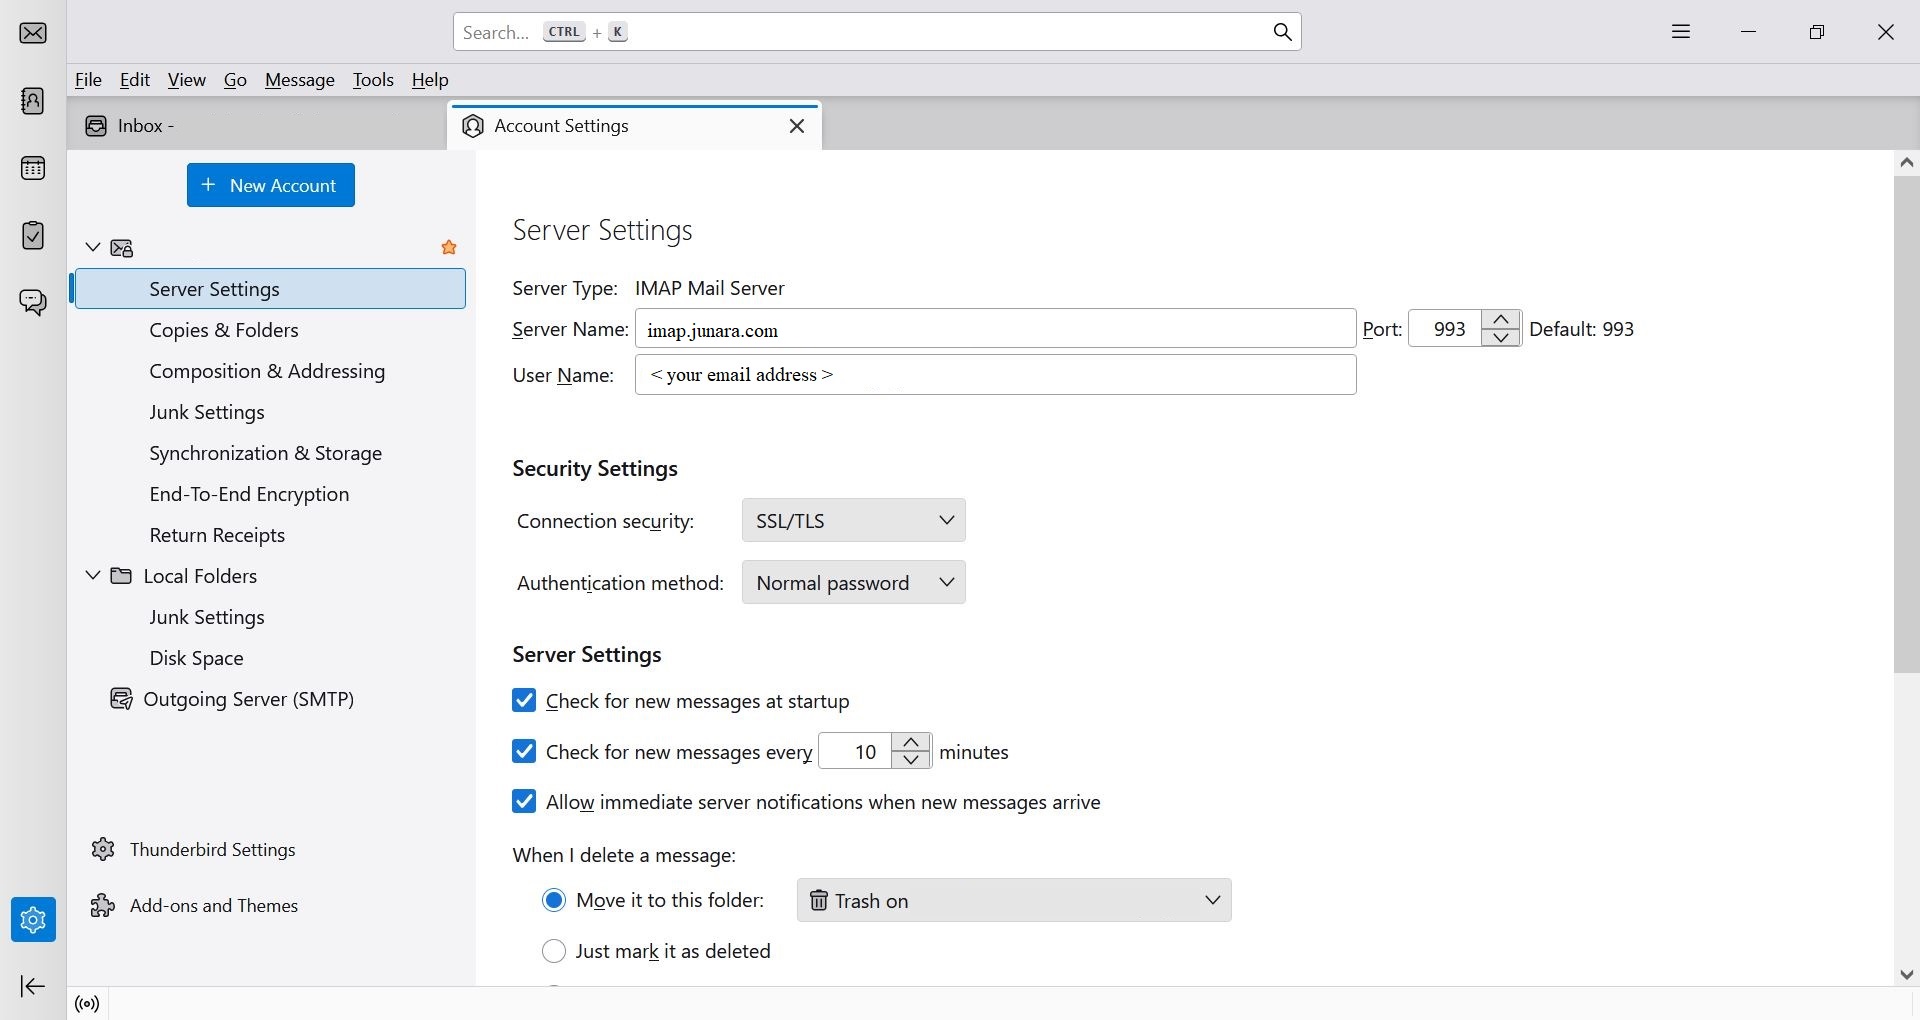This screenshot has width=1920, height=1020.
Task: Click the vertical scrollbar thumb
Action: (1906, 425)
